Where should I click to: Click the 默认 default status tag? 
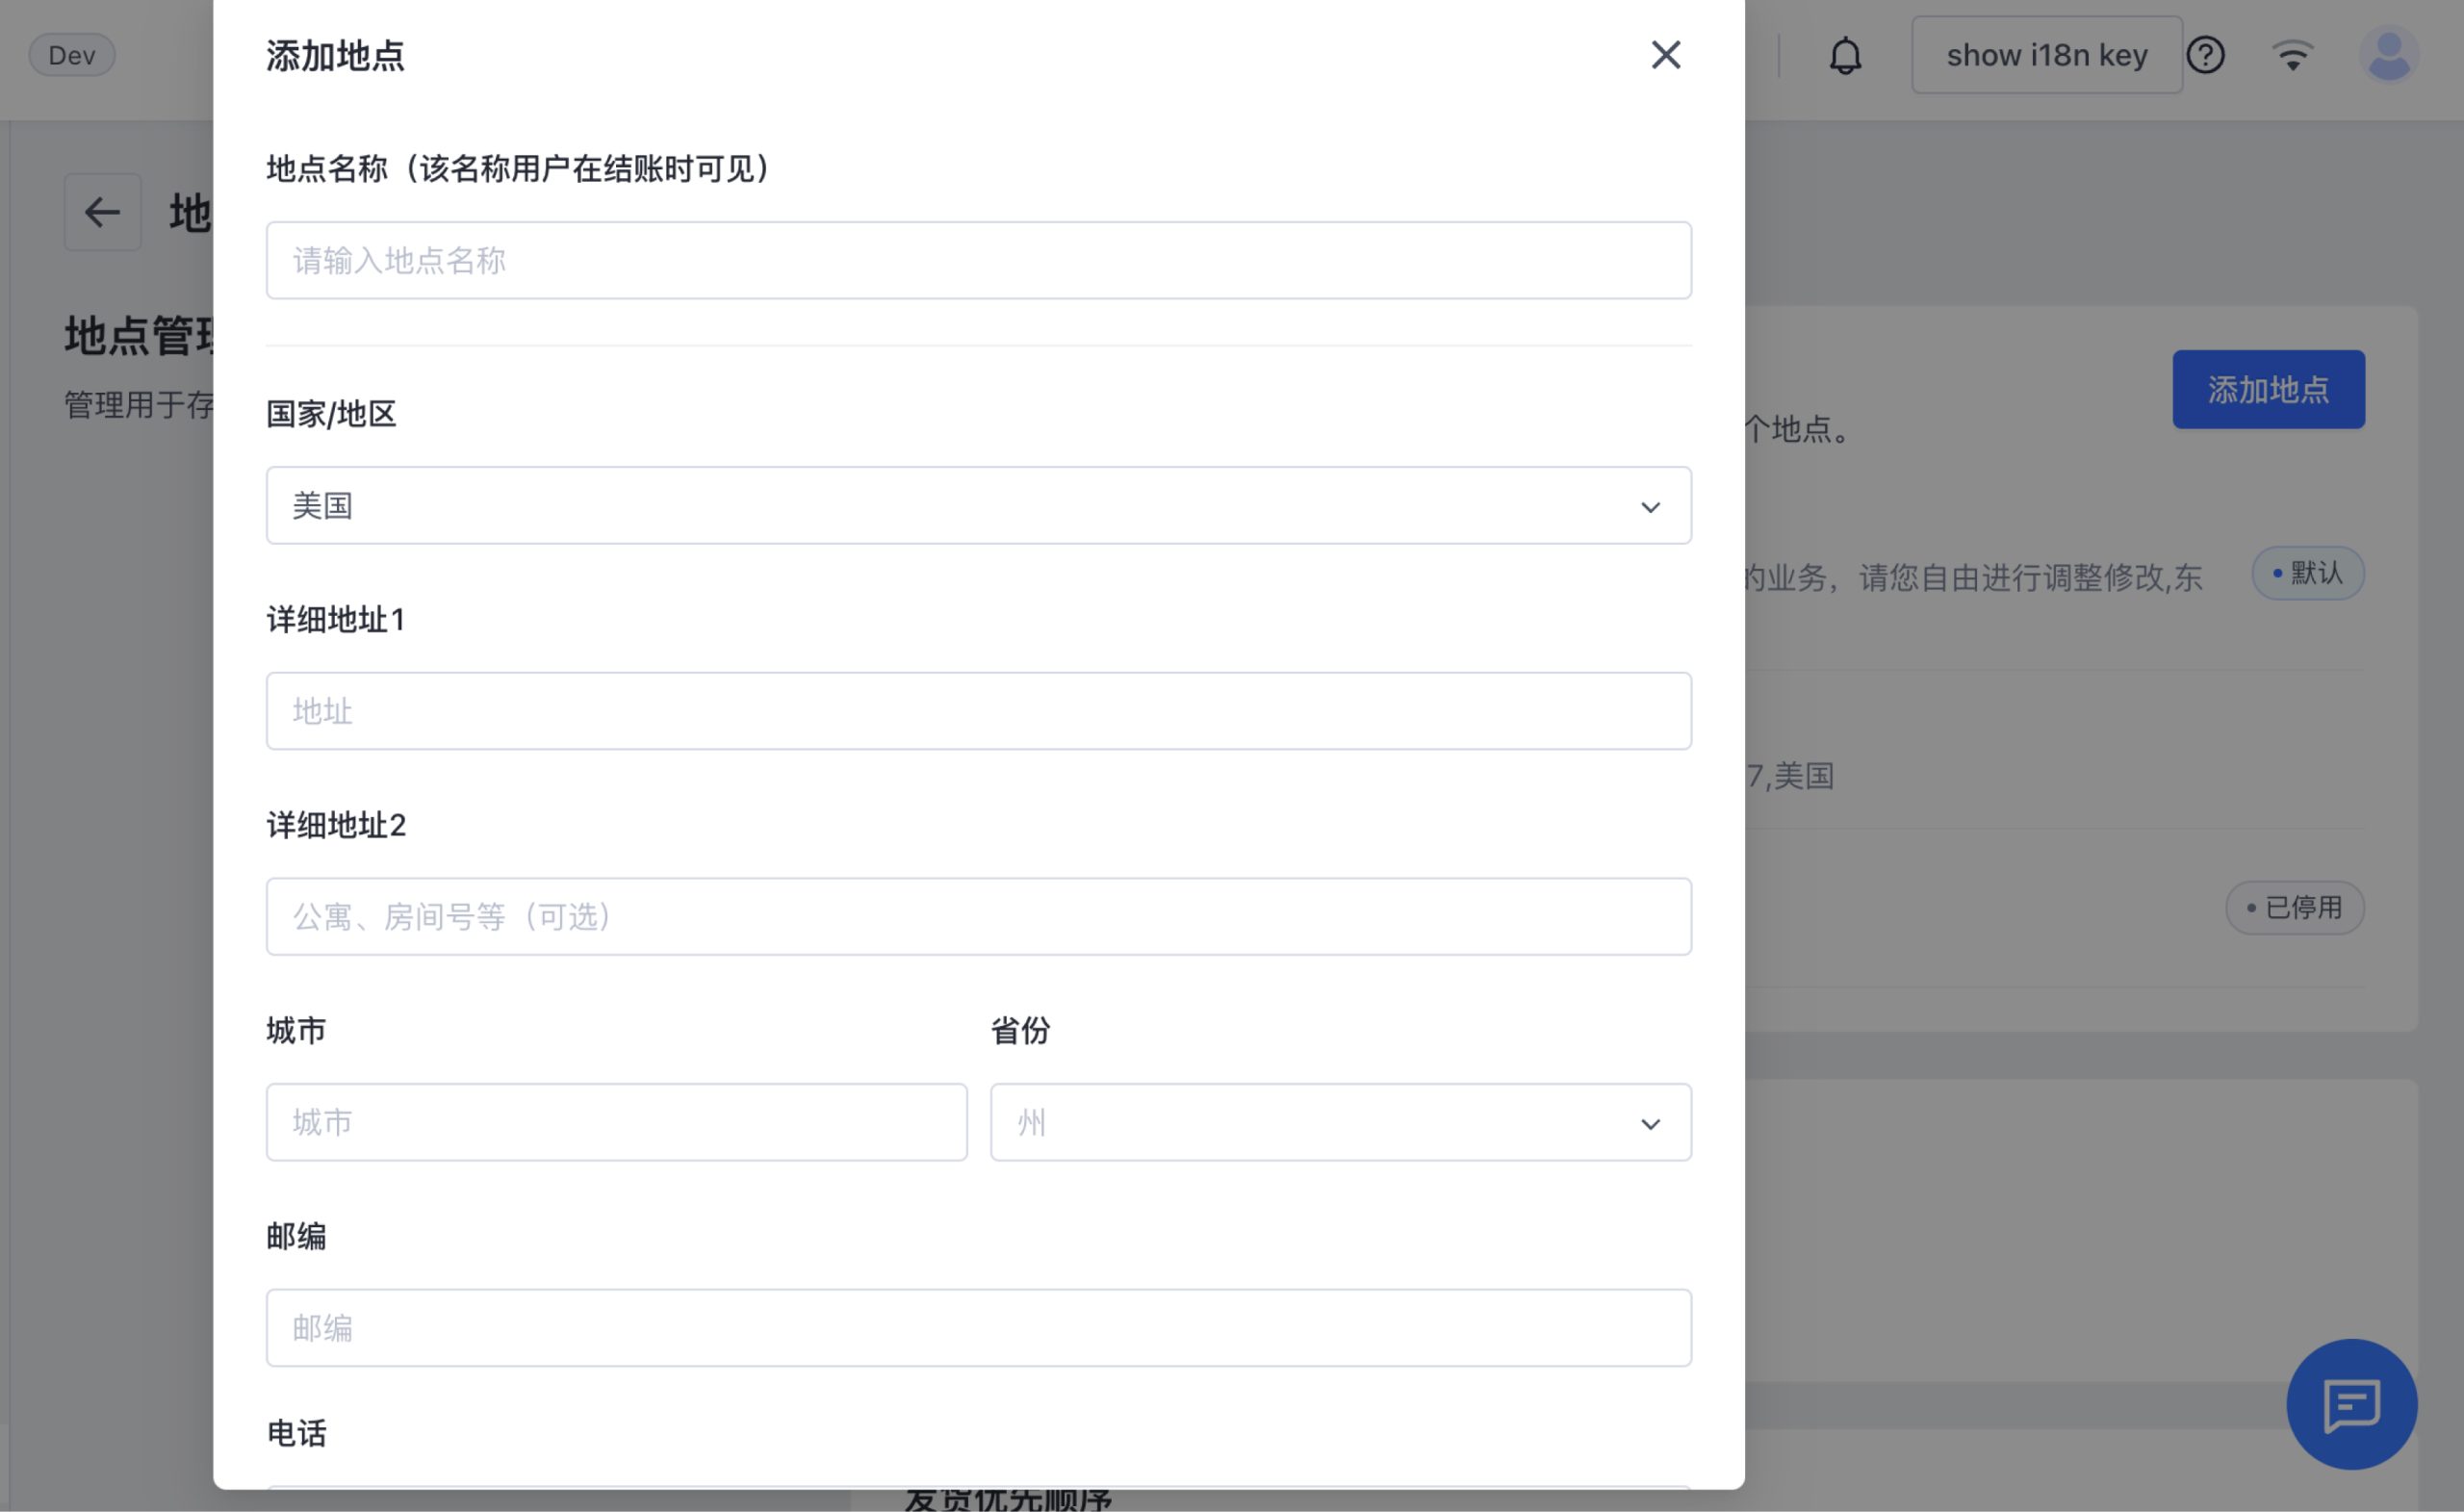(x=2307, y=573)
